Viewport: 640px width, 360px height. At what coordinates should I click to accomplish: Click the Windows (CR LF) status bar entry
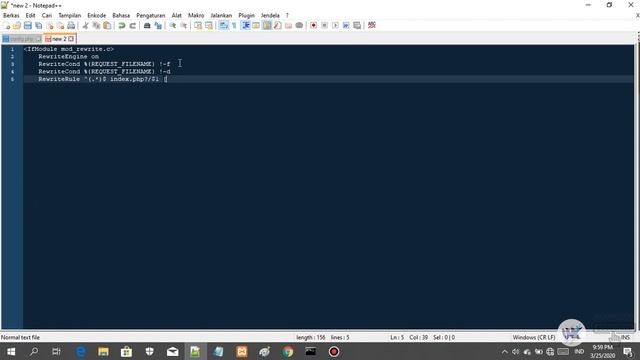coord(534,338)
